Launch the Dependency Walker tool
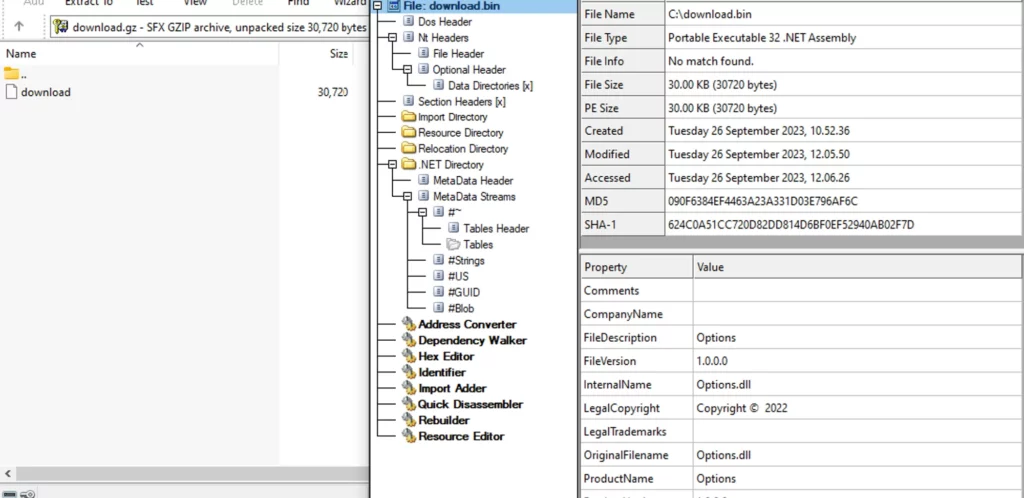The width and height of the screenshot is (1024, 498). [x=472, y=340]
